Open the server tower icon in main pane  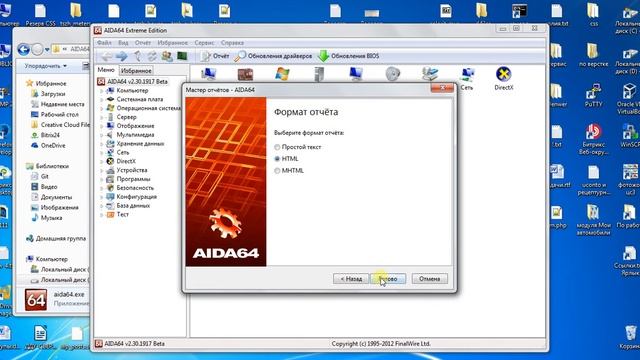point(319,74)
